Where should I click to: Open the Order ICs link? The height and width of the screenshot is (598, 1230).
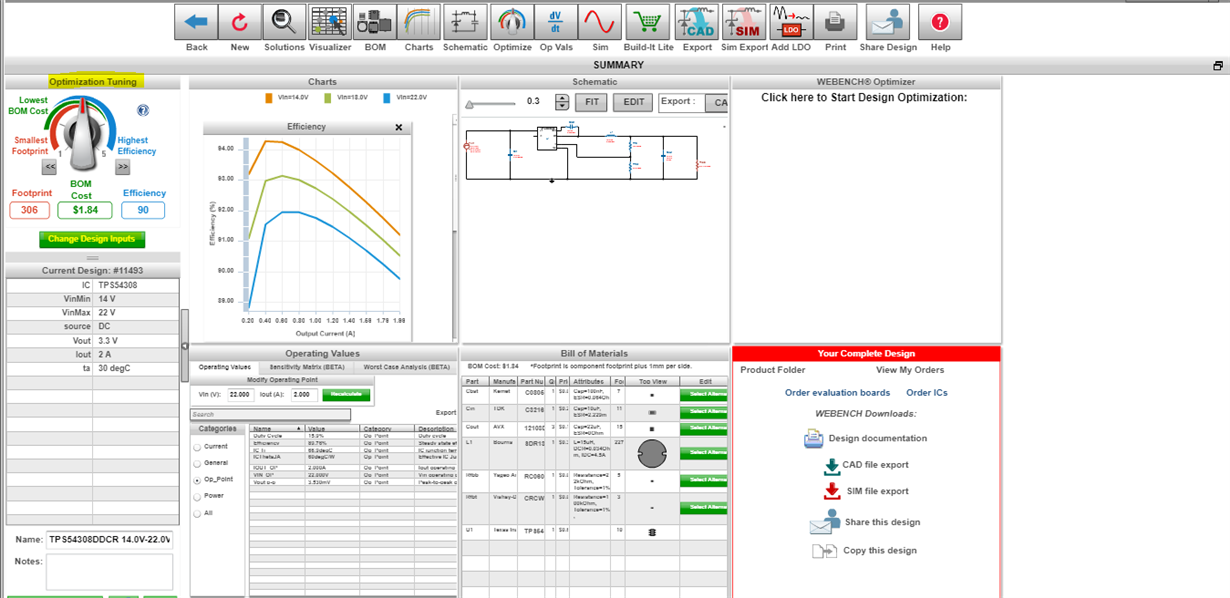(927, 393)
